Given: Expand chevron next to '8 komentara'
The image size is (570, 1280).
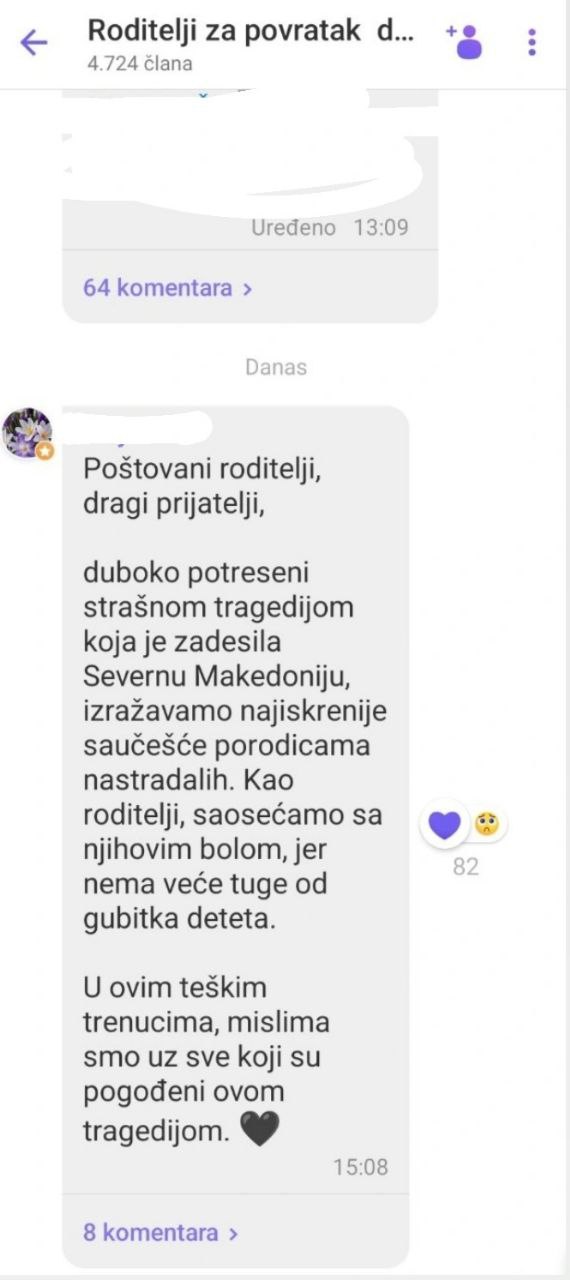Looking at the screenshot, I should [233, 1234].
